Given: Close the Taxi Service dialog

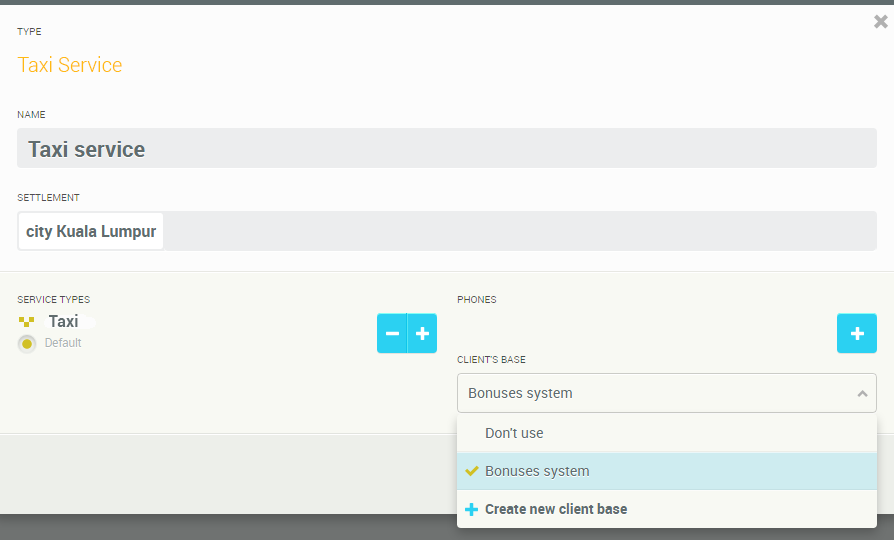Looking at the screenshot, I should (x=880, y=21).
